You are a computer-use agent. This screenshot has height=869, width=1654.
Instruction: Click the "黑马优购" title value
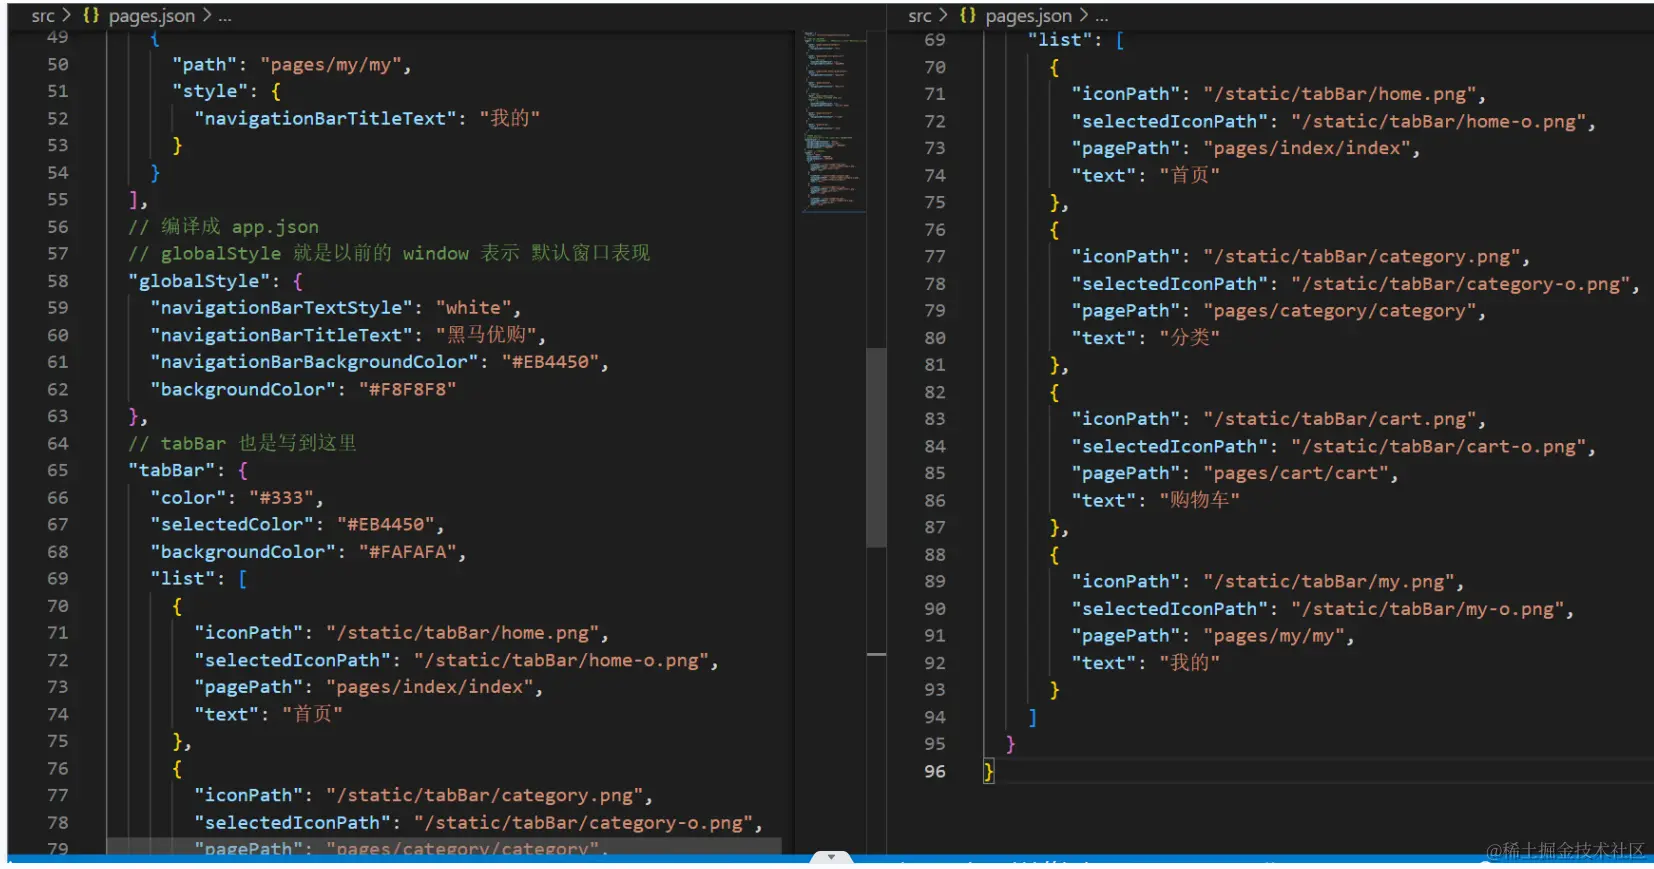click(x=486, y=335)
